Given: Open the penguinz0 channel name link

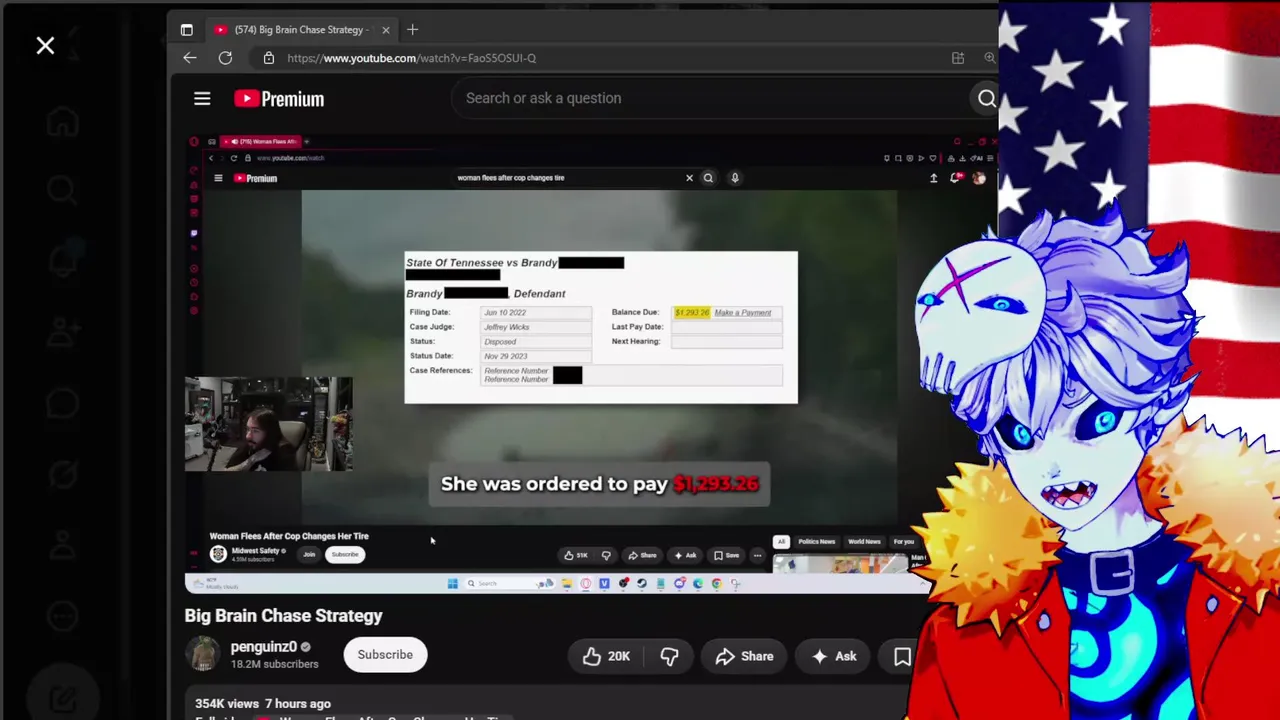Looking at the screenshot, I should pyautogui.click(x=263, y=647).
